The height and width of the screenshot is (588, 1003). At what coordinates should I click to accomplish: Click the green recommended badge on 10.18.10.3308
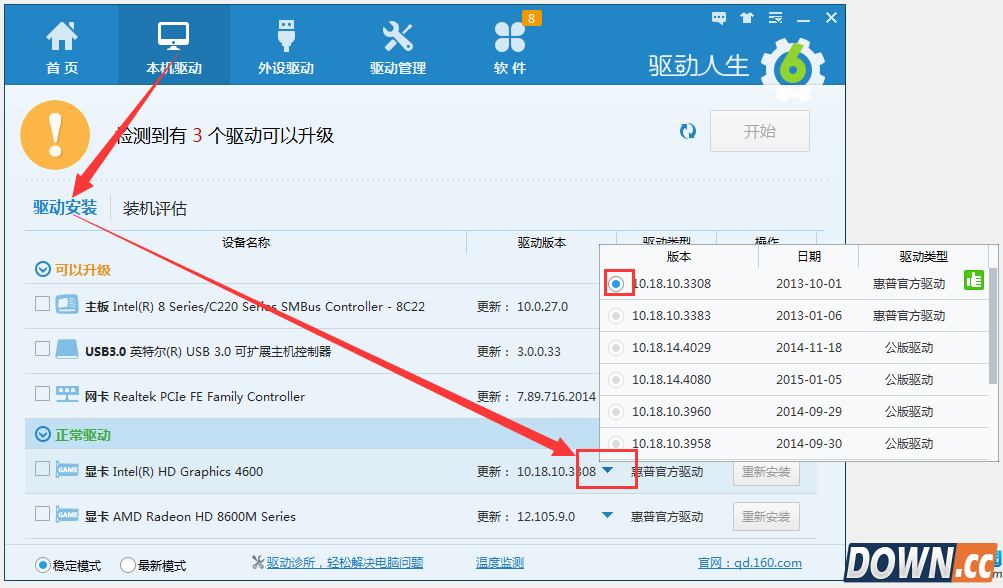point(973,281)
